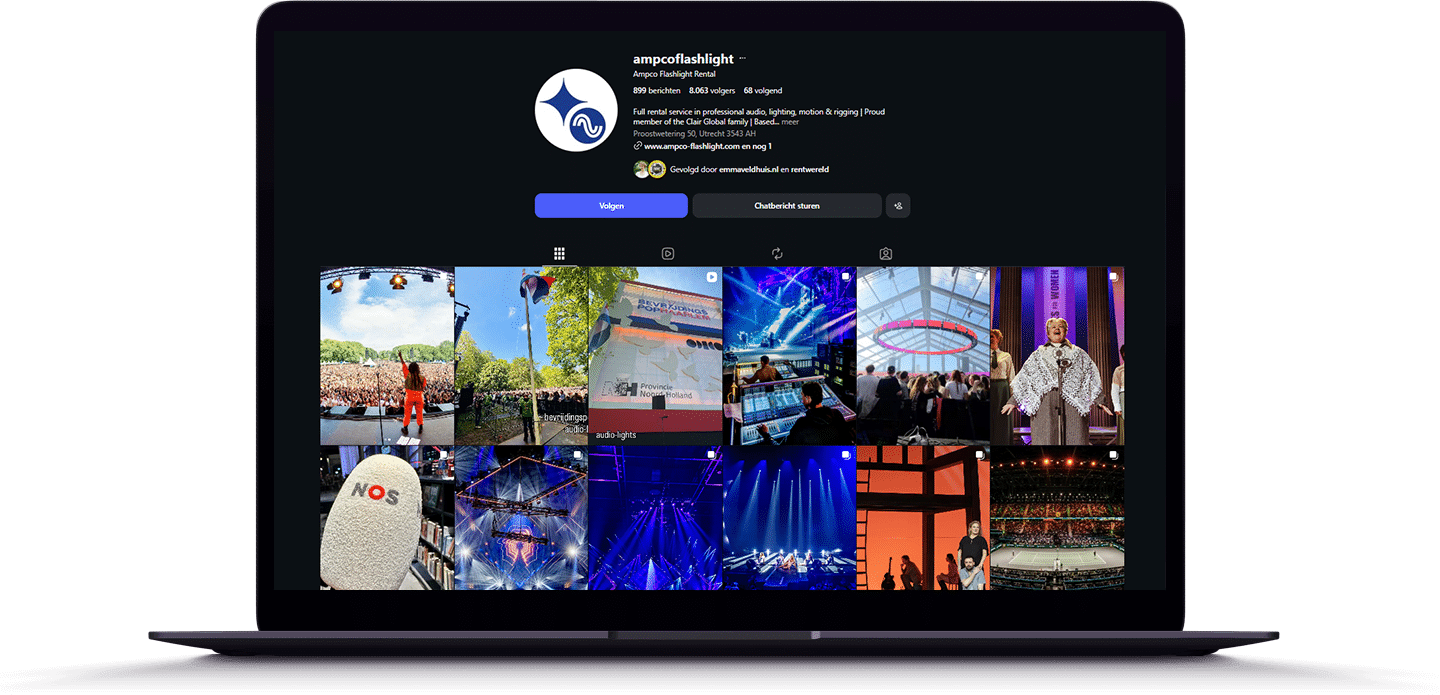The width and height of the screenshot is (1440, 695).
Task: Open the reposts tab
Action: 777,254
